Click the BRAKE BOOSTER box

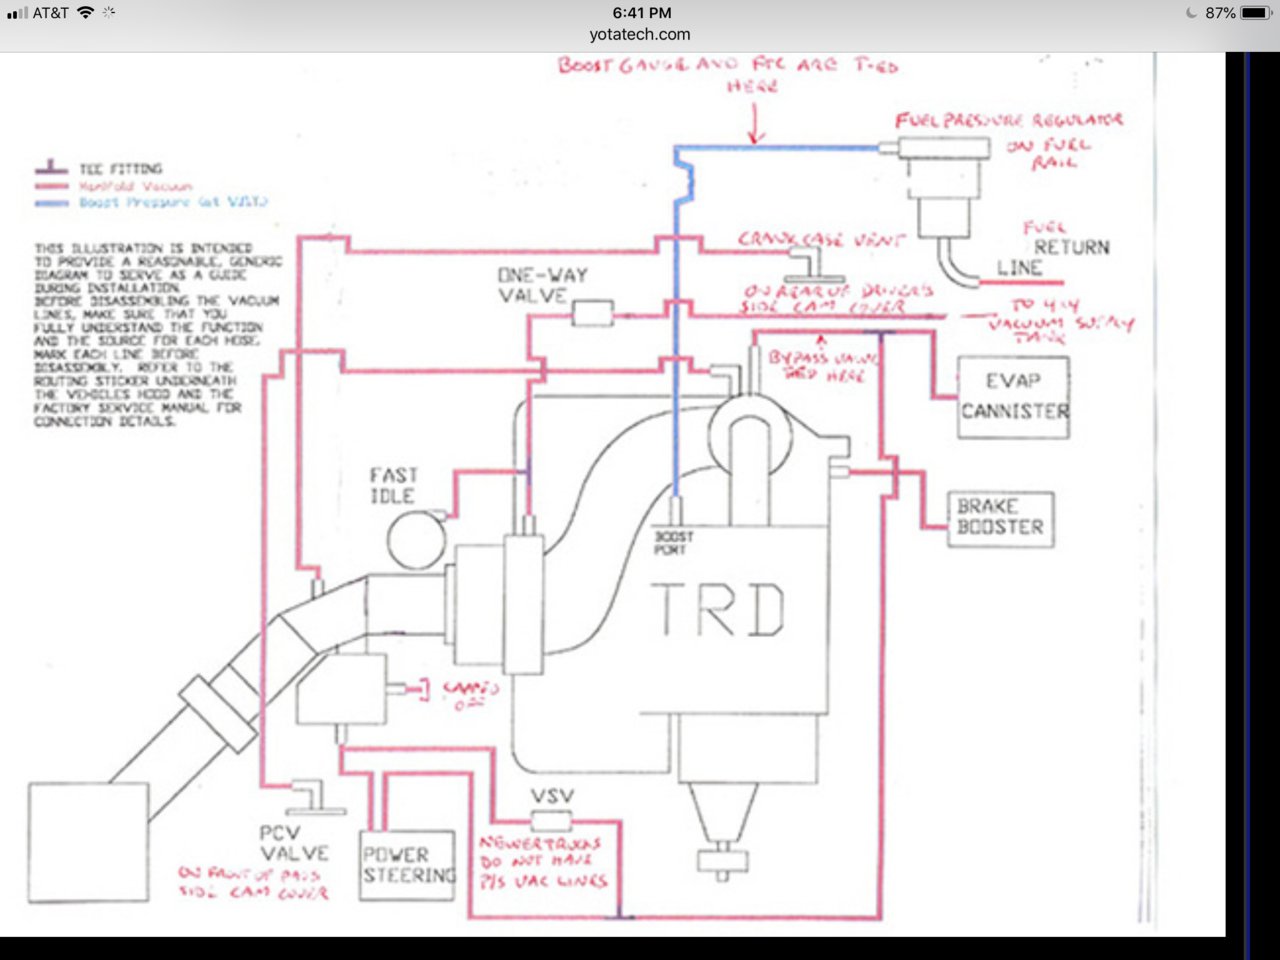coord(1000,518)
